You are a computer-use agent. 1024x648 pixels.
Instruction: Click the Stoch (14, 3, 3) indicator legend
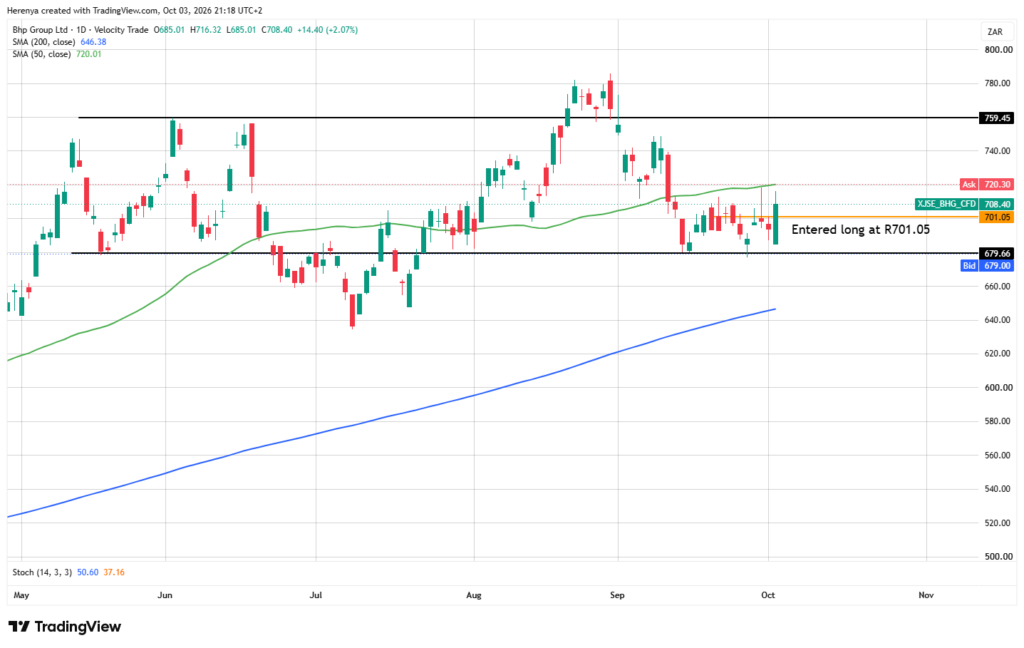click(x=42, y=572)
